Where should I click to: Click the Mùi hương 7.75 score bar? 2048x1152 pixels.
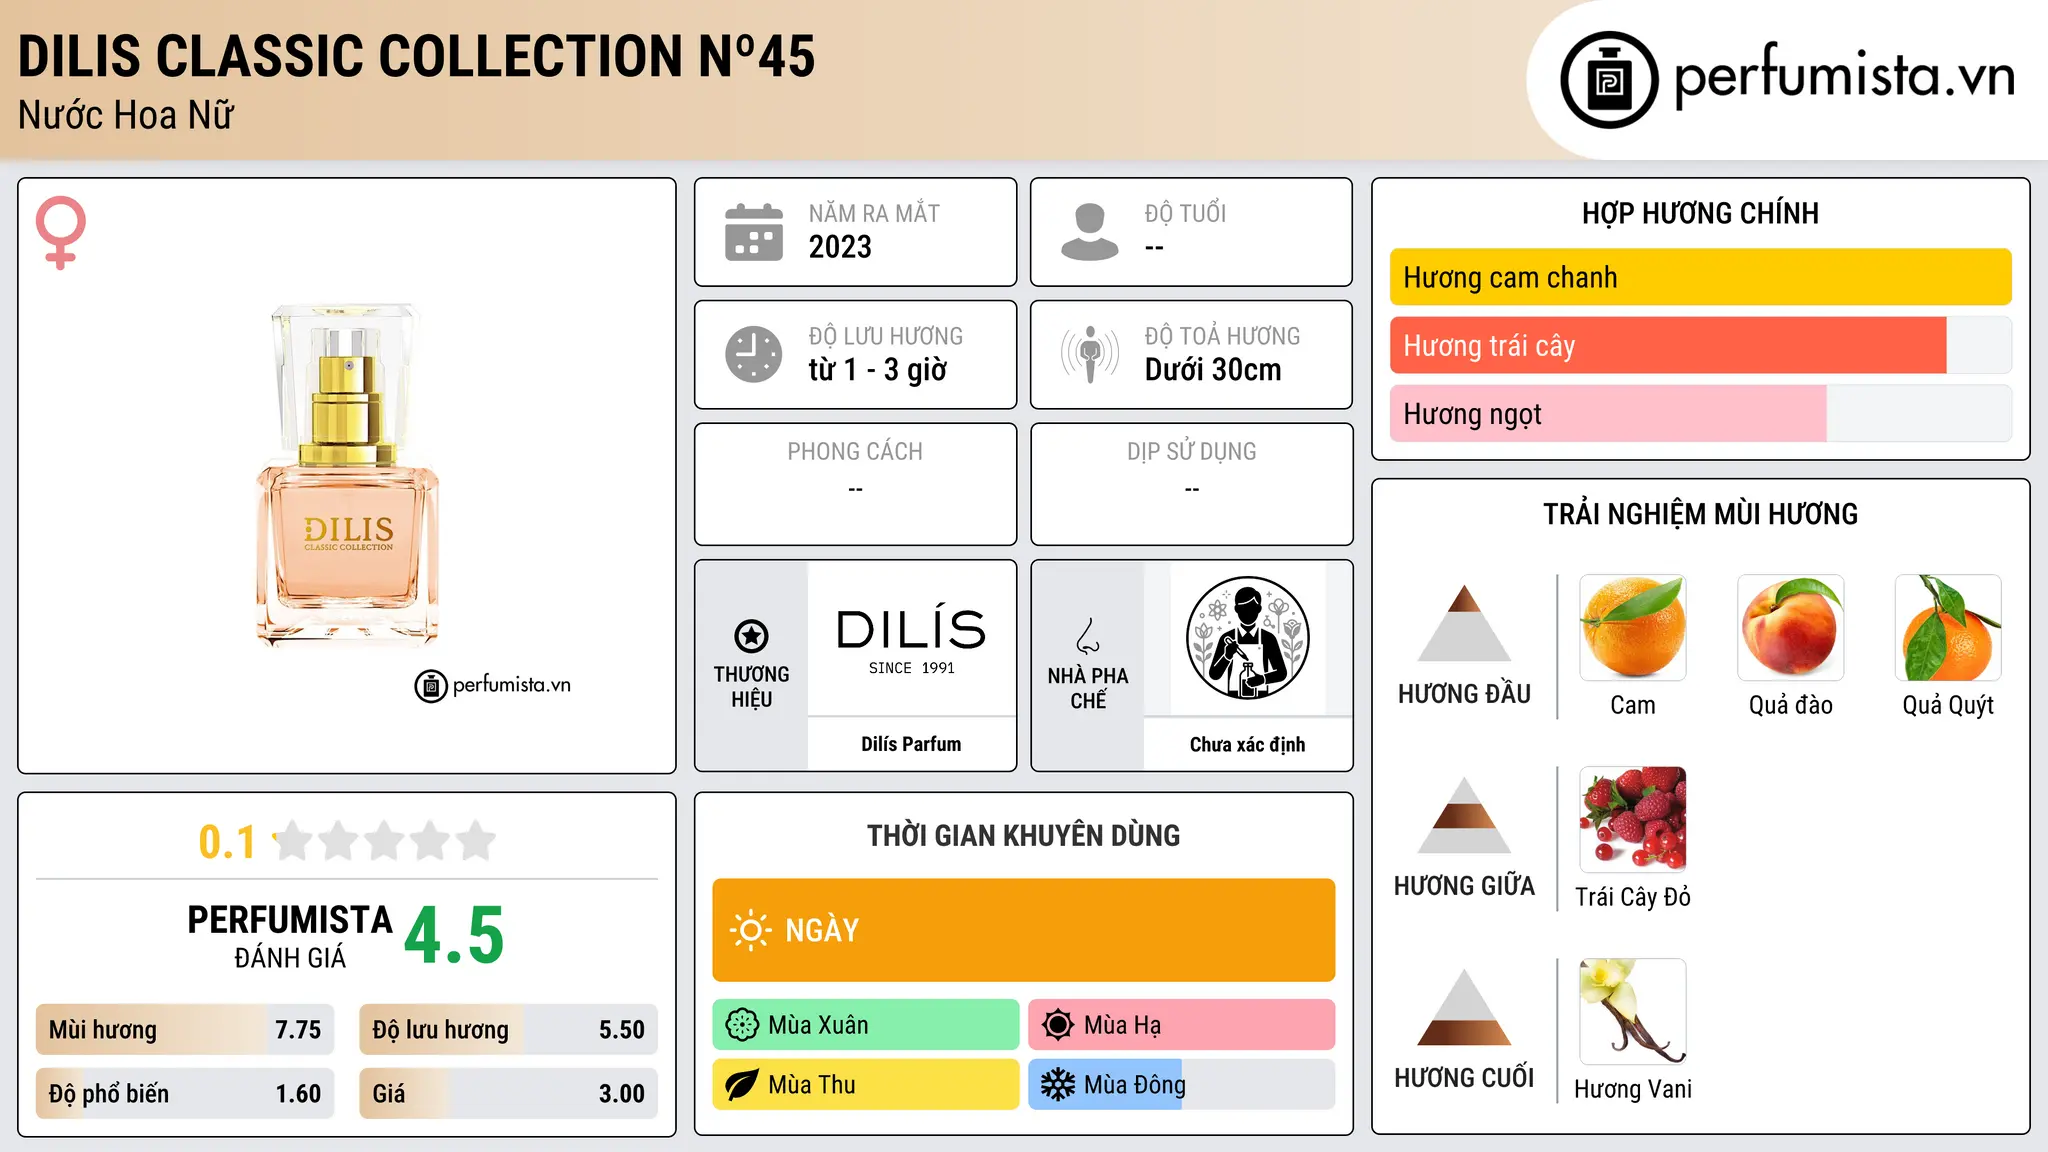[x=185, y=1029]
